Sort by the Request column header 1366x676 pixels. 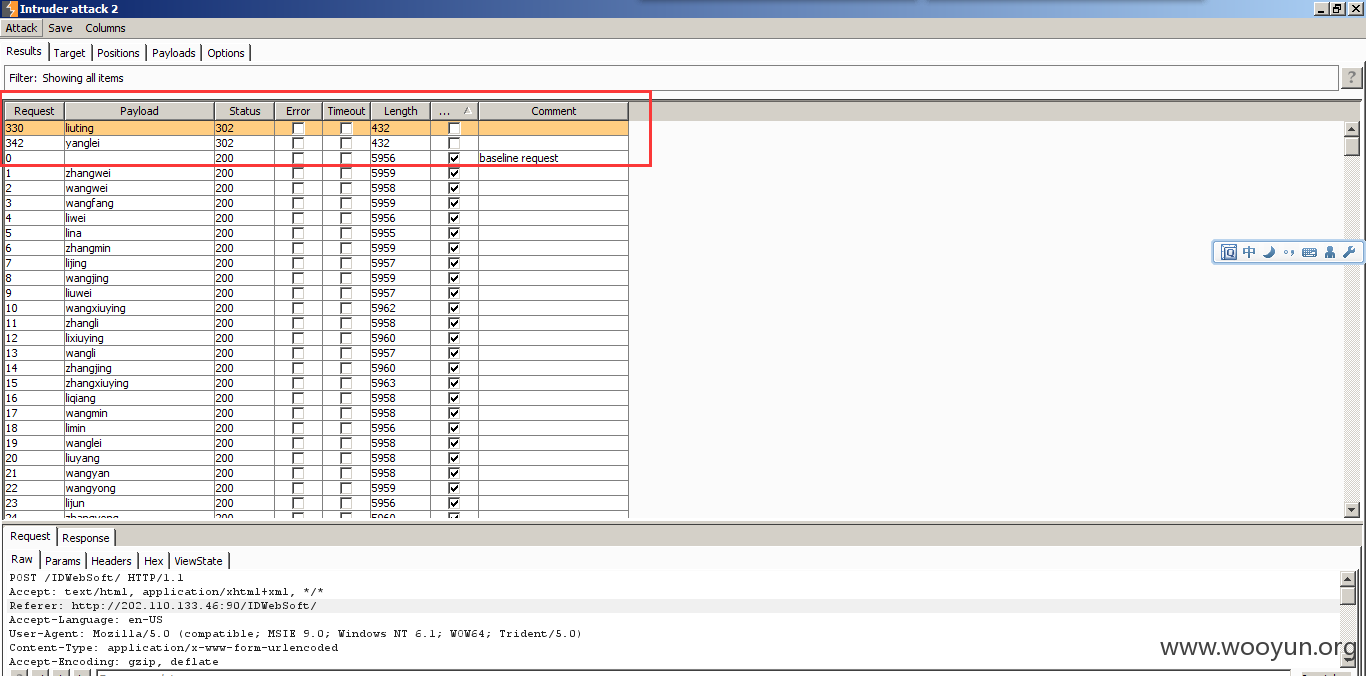(x=34, y=111)
